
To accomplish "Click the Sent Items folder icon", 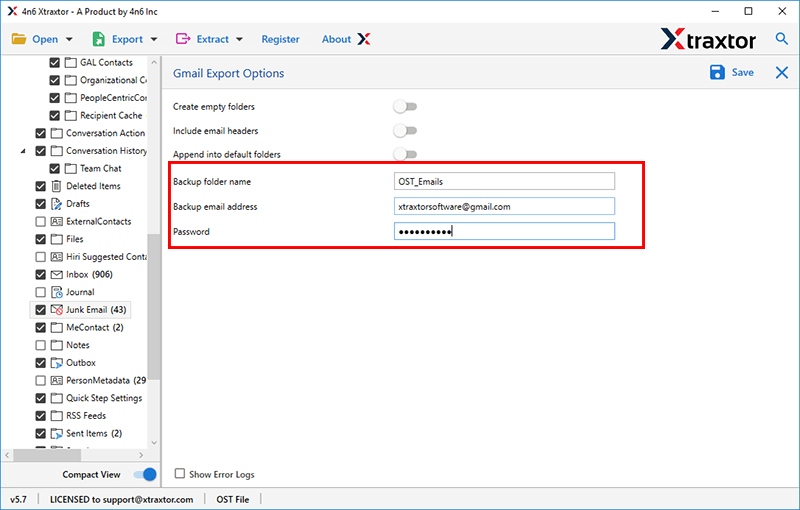I will point(57,434).
